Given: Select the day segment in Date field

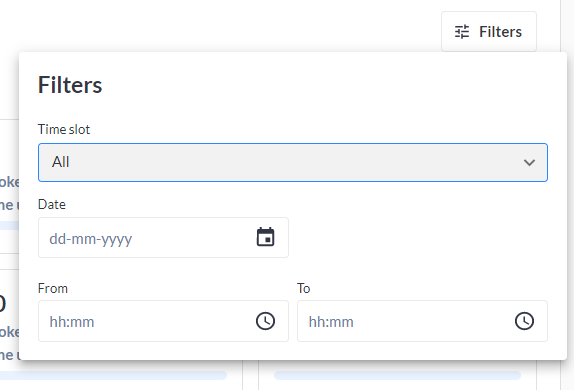Looking at the screenshot, I should pyautogui.click(x=58, y=239).
